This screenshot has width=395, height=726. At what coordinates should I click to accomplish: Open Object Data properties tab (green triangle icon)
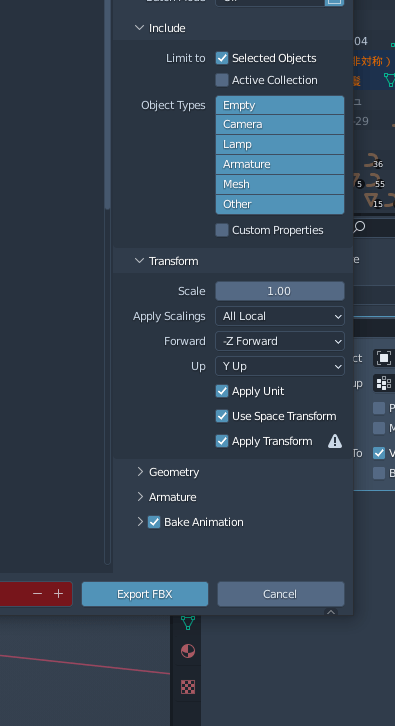click(x=188, y=623)
